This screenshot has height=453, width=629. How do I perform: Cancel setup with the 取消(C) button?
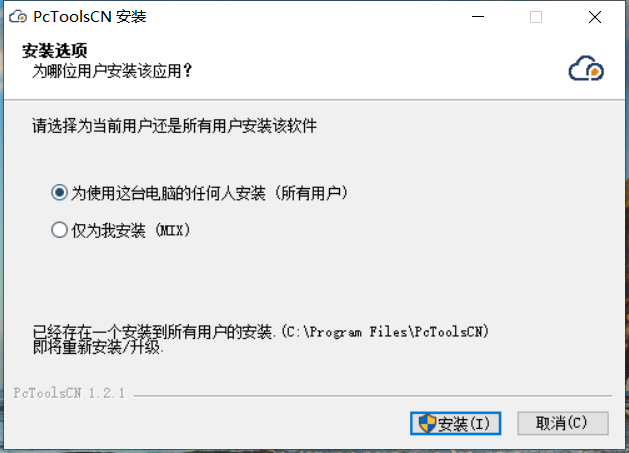click(x=563, y=423)
